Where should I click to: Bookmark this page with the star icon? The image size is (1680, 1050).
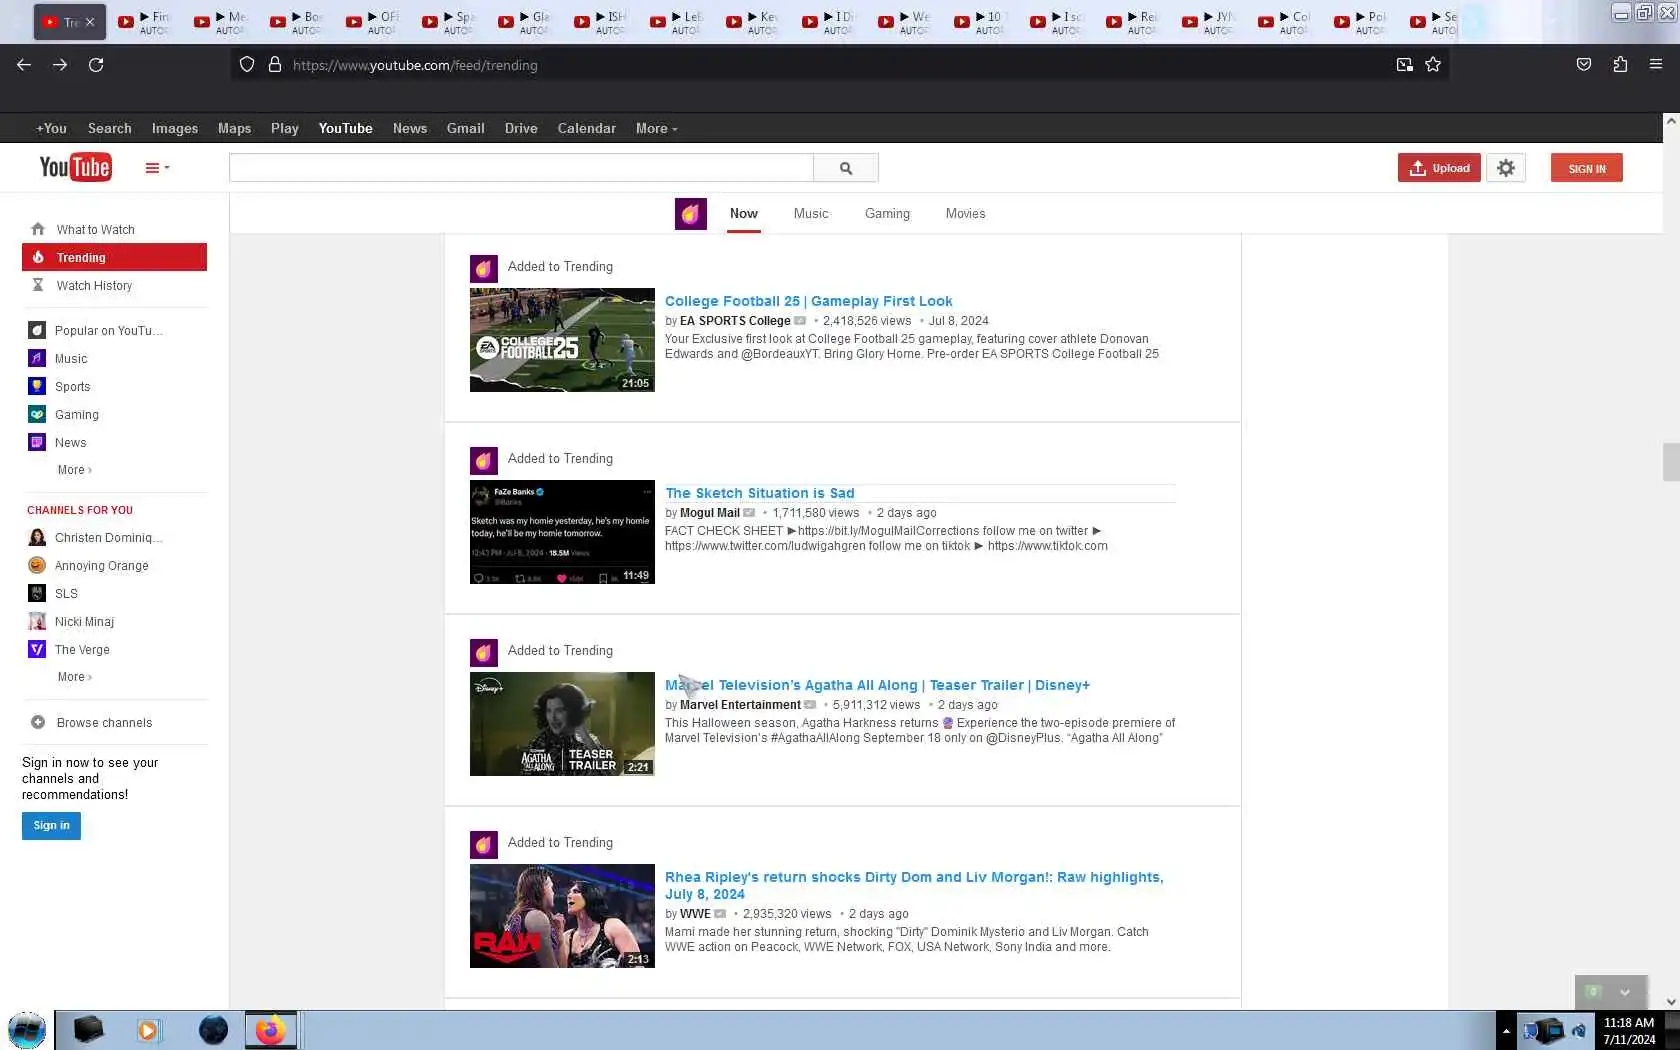pyautogui.click(x=1433, y=65)
